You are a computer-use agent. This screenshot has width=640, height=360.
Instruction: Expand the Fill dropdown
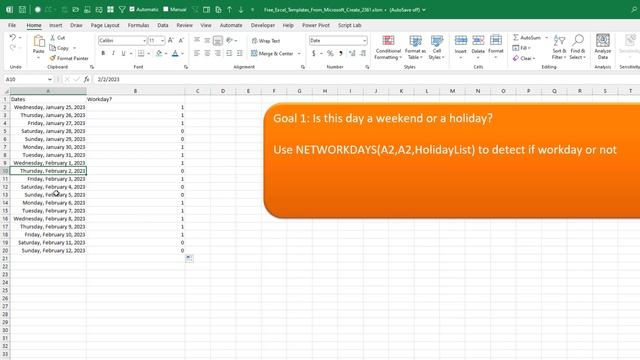tap(529, 48)
